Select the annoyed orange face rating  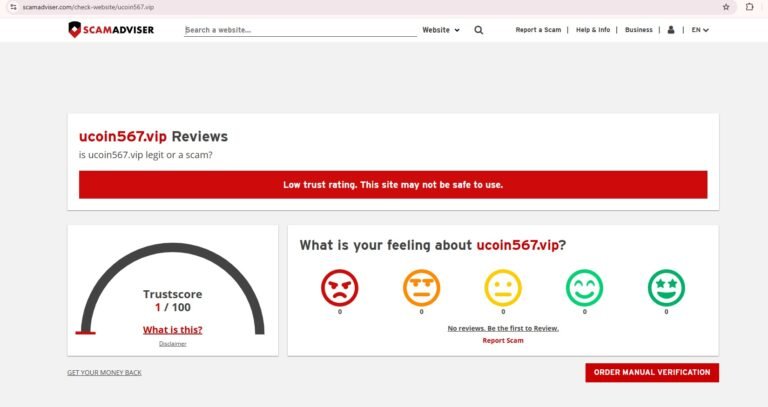(421, 289)
